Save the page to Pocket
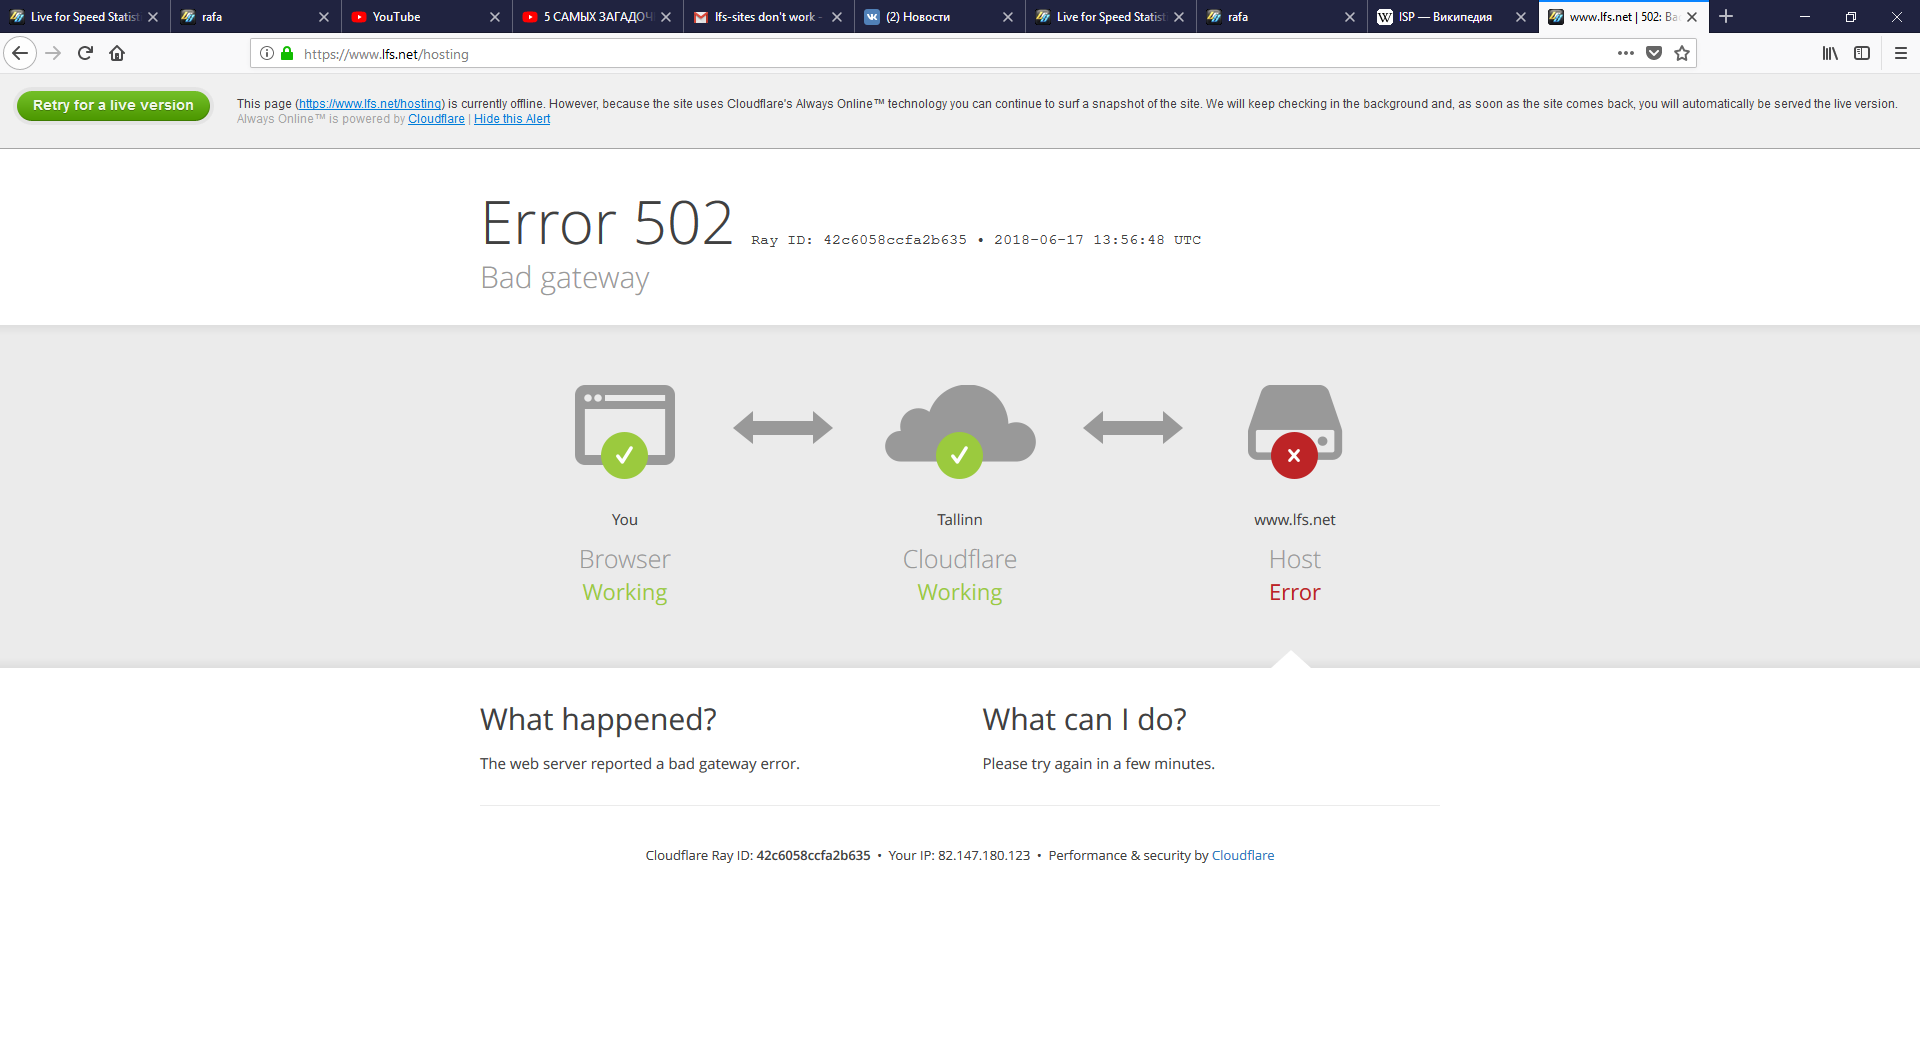This screenshot has height=1040, width=1920. [1654, 53]
